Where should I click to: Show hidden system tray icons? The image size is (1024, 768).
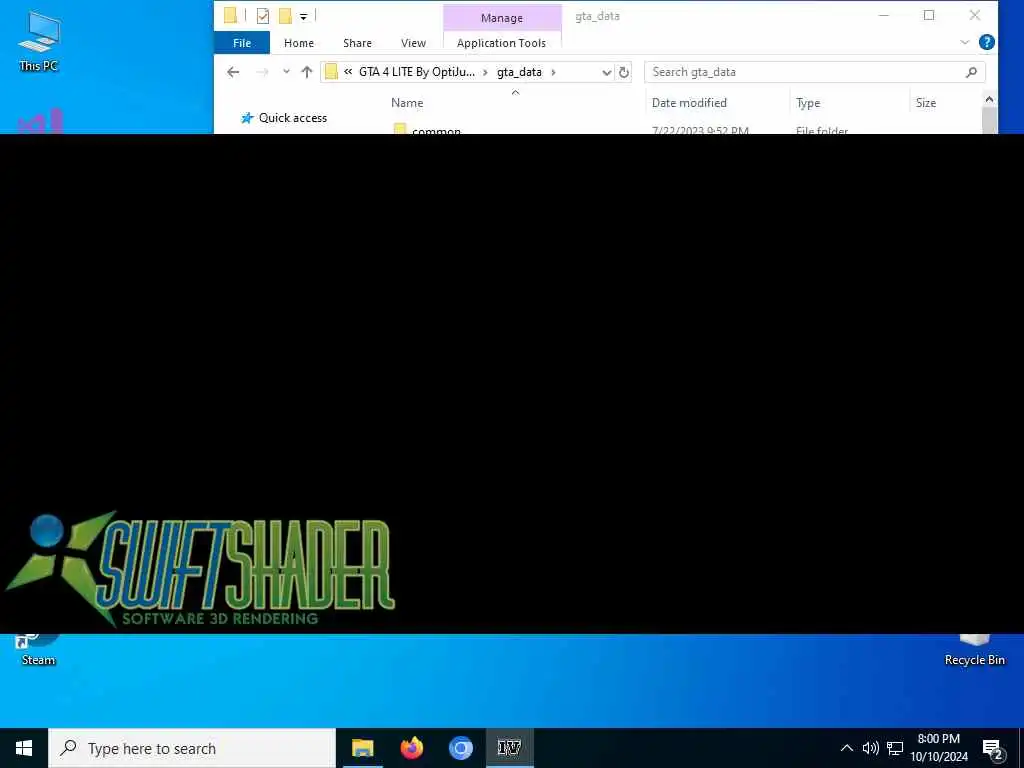point(846,748)
